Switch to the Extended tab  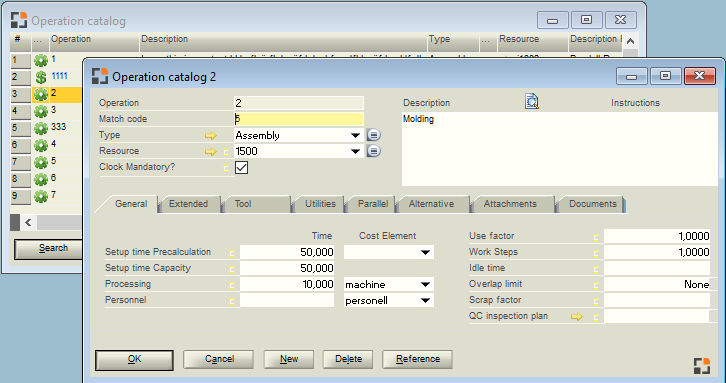coord(188,204)
